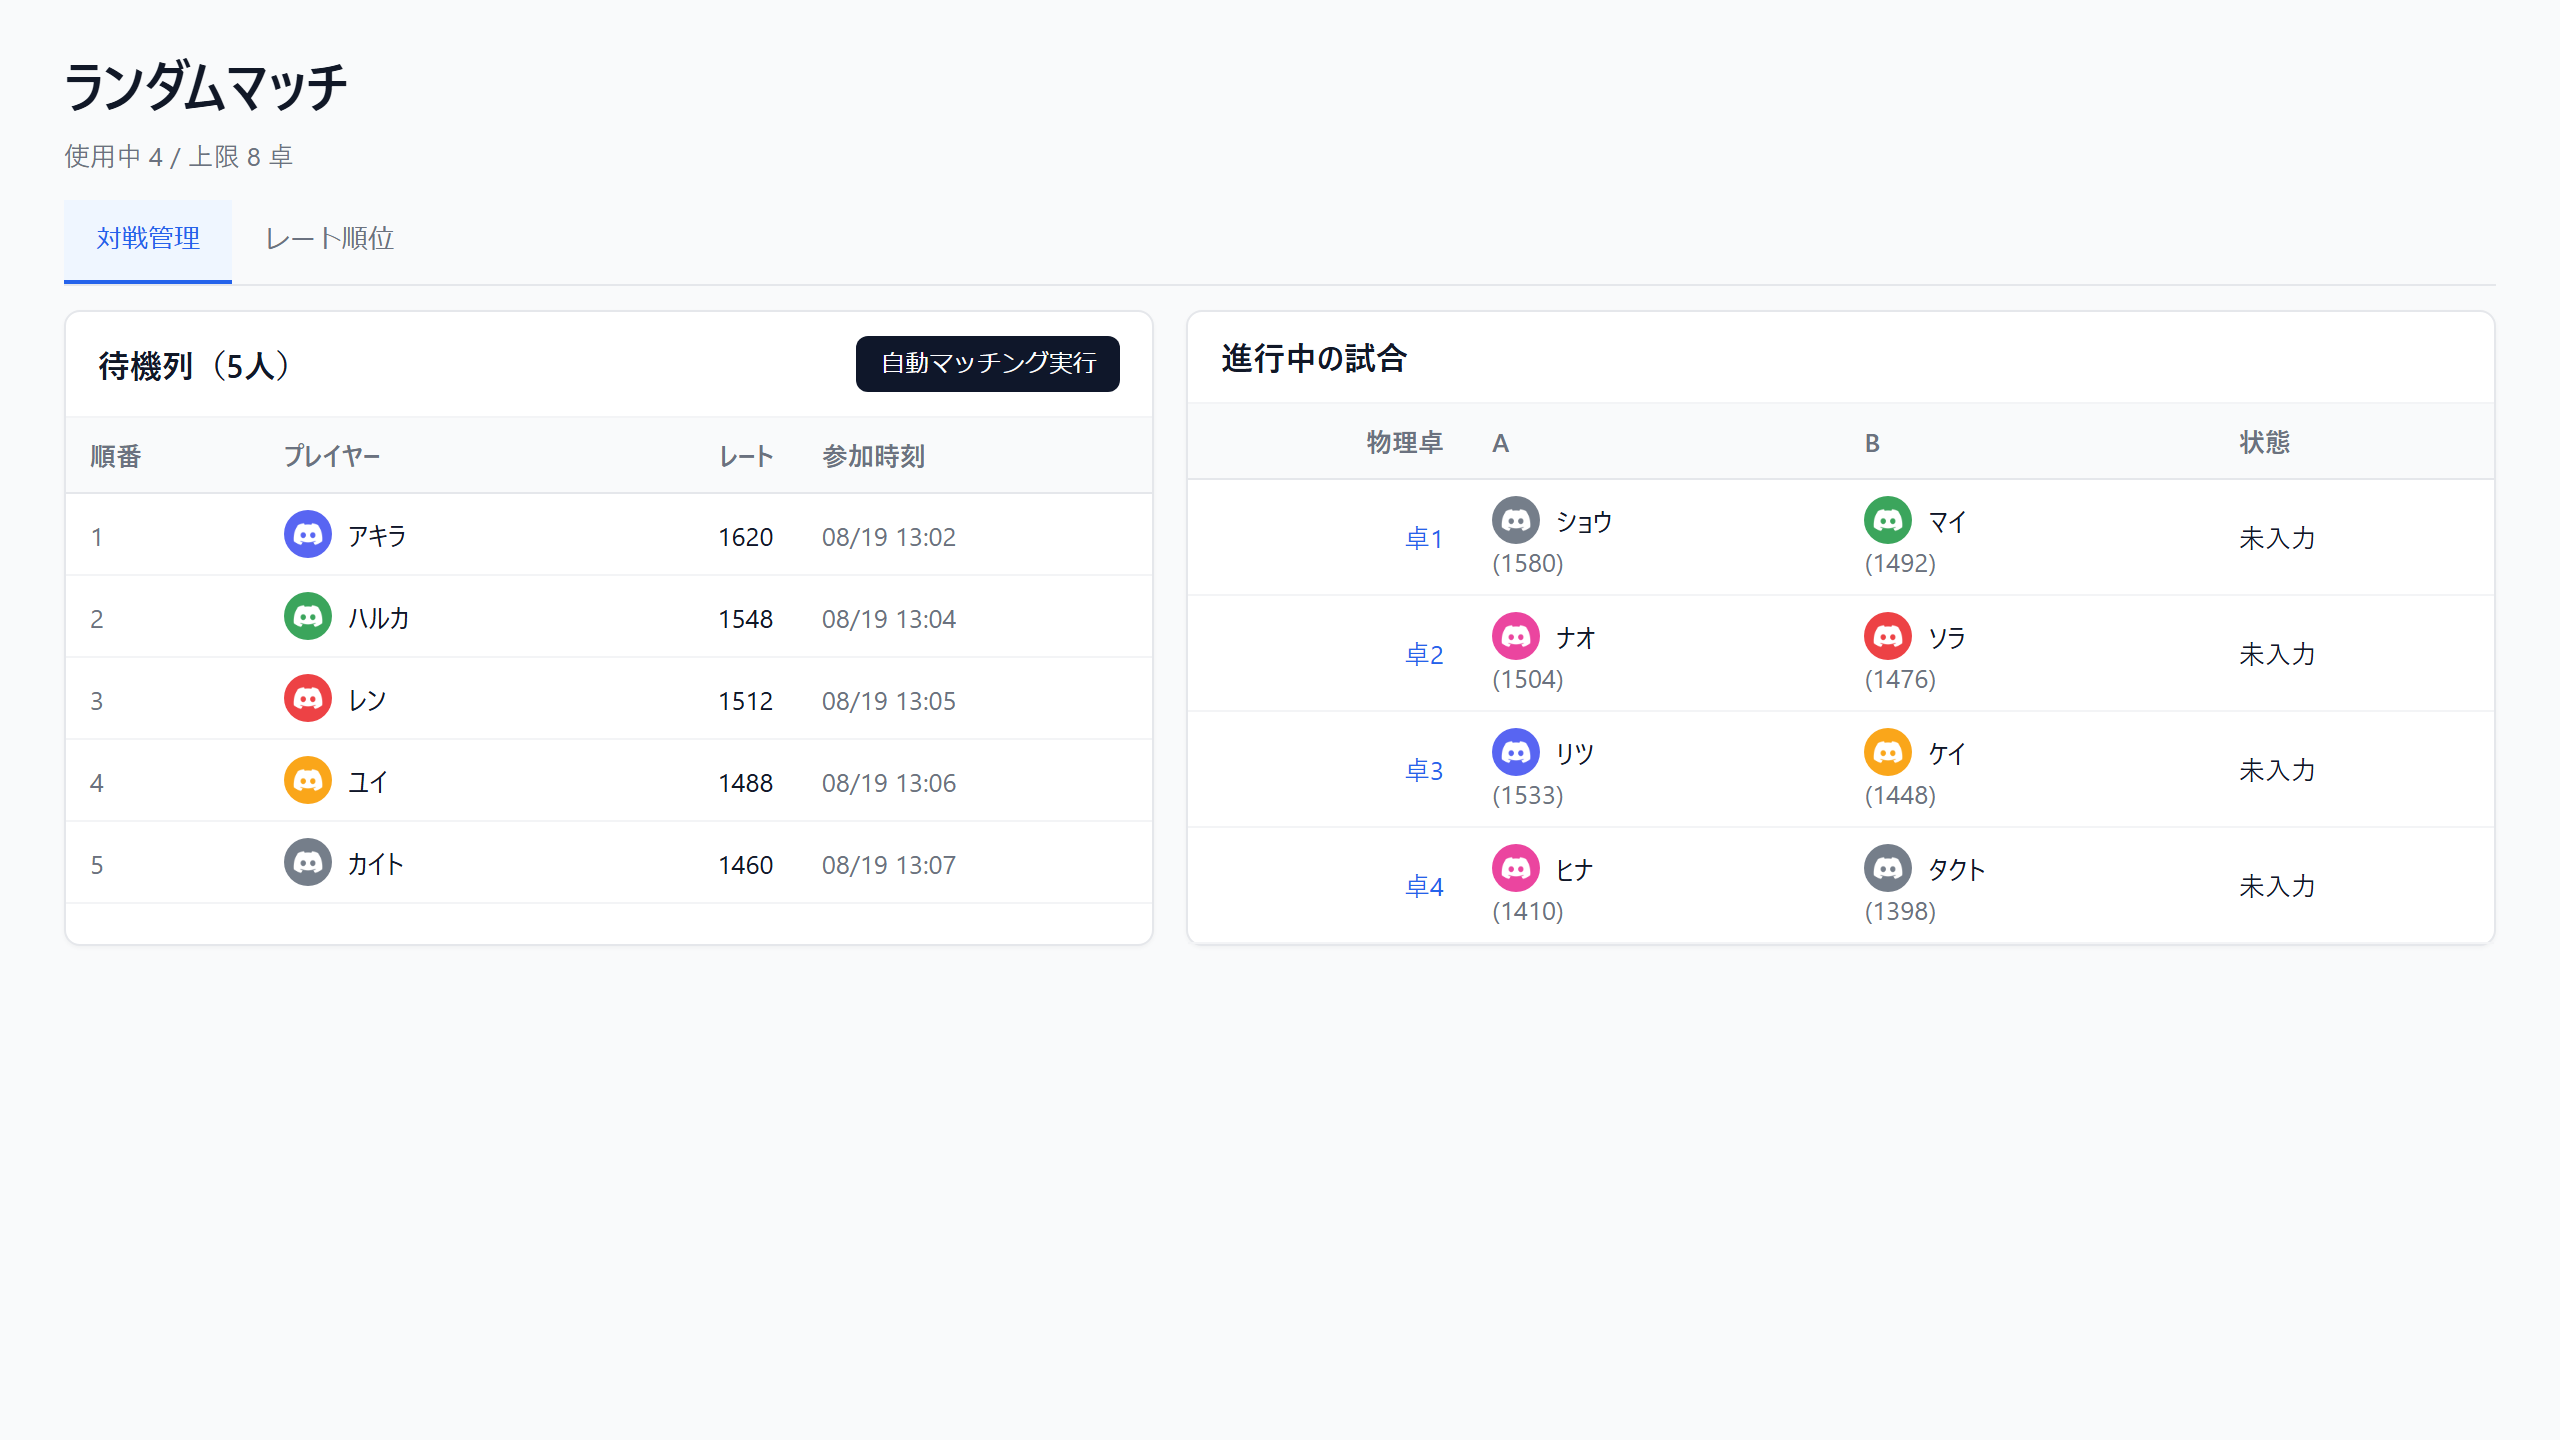Image resolution: width=2560 pixels, height=1440 pixels.
Task: Open the 卓1 table link
Action: click(x=1424, y=539)
